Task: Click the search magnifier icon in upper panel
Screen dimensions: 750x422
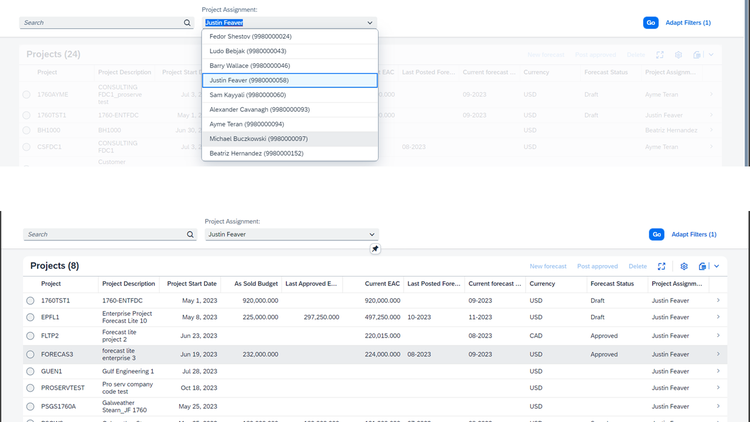Action: click(x=187, y=22)
